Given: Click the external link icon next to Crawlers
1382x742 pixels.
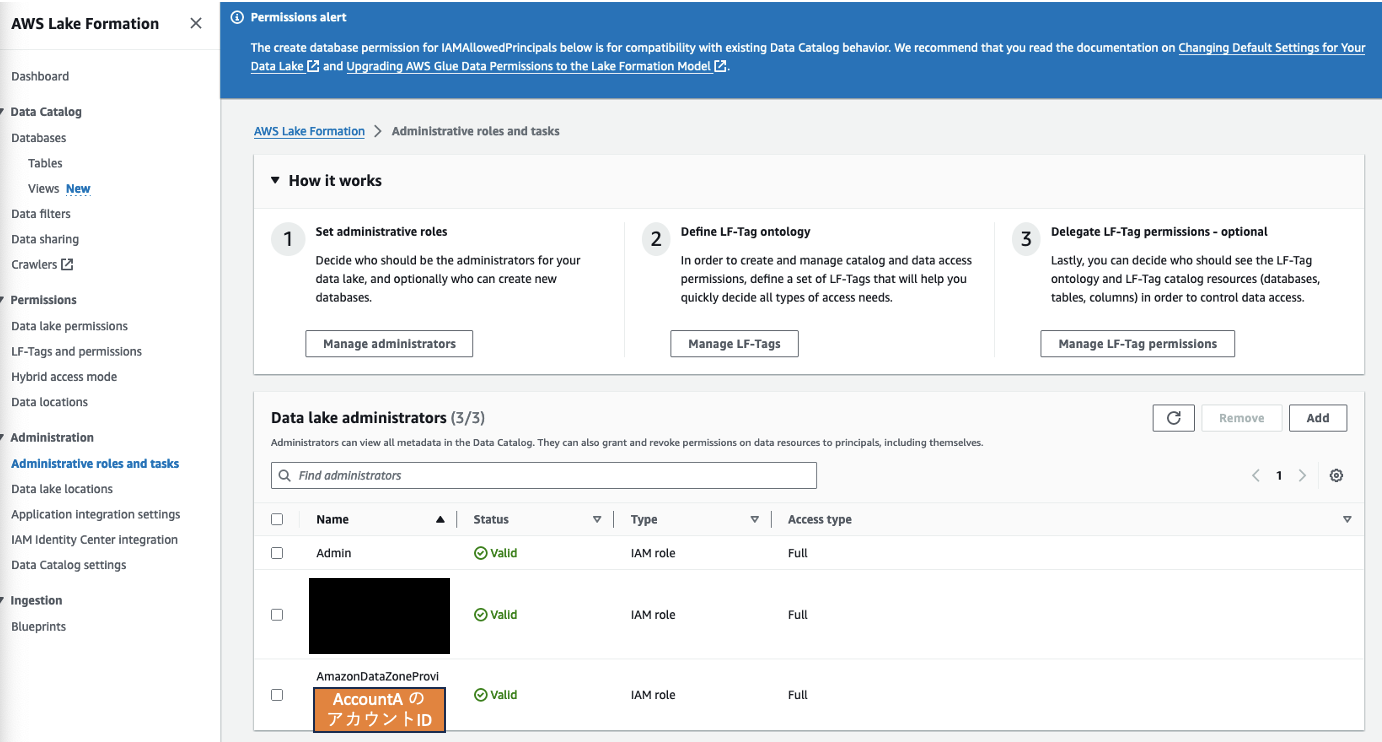Looking at the screenshot, I should pyautogui.click(x=68, y=263).
